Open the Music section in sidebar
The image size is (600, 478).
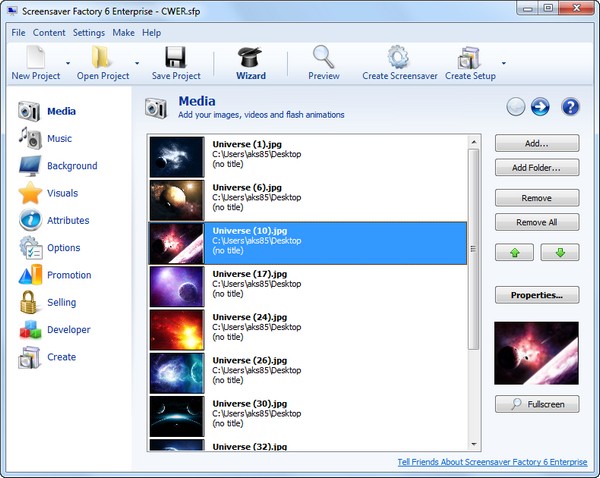(x=59, y=139)
